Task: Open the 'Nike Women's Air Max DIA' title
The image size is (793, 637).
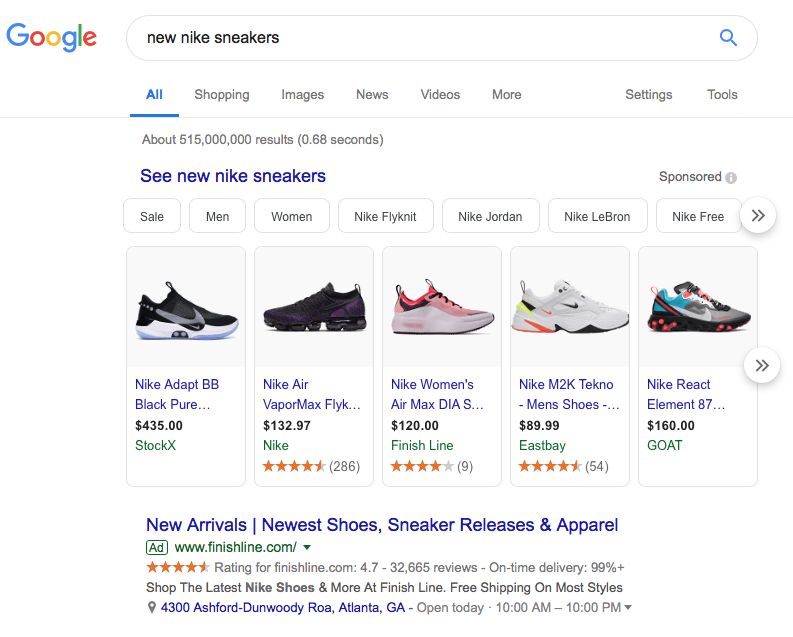Action: [x=437, y=394]
